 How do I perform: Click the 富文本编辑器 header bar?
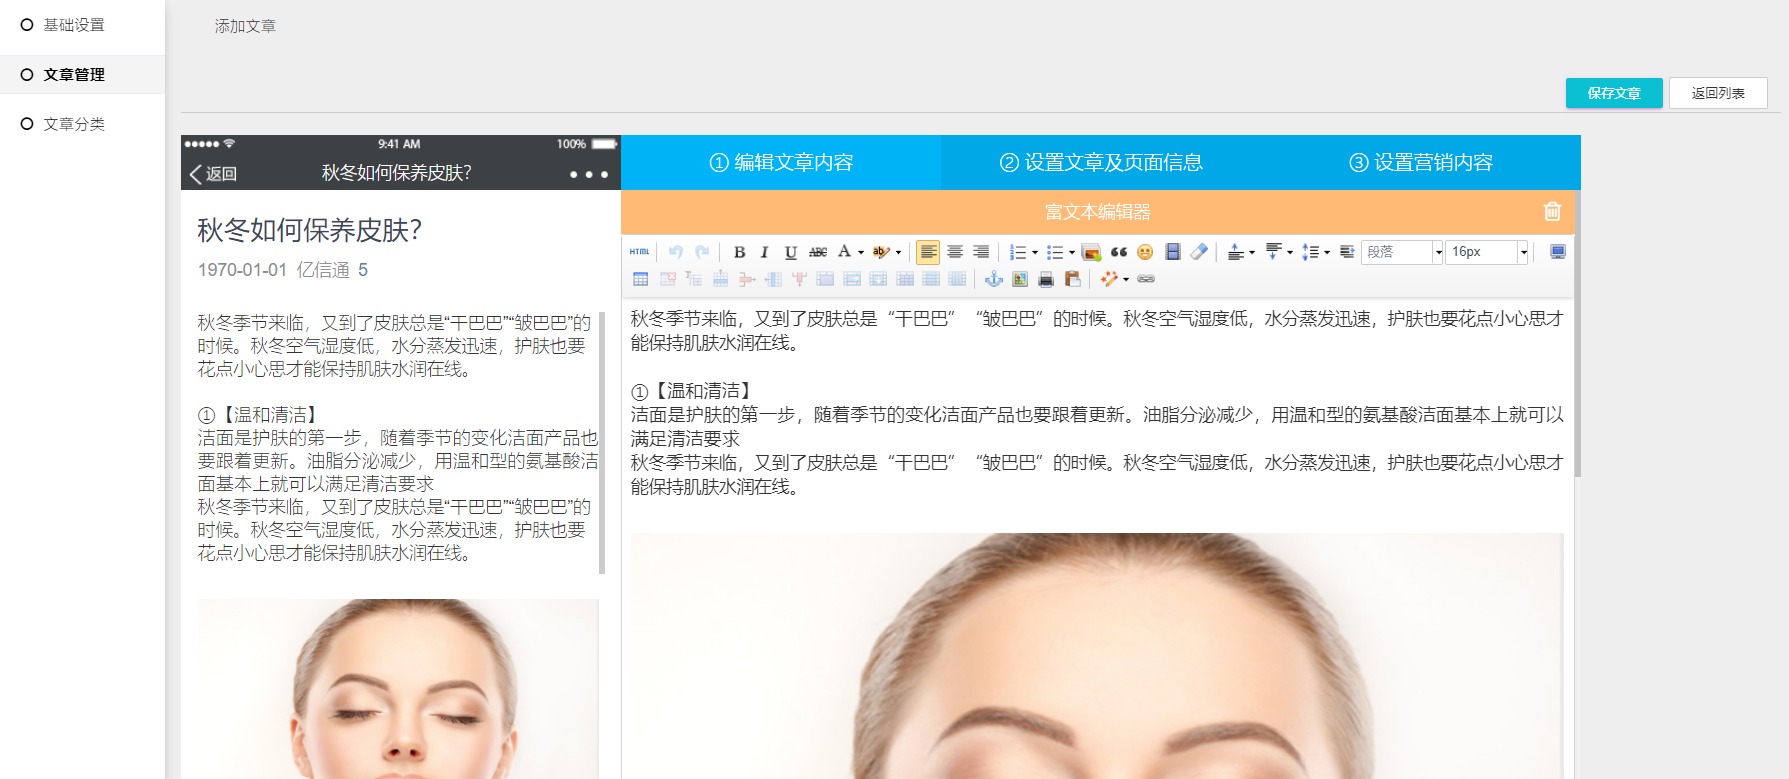pos(1098,212)
